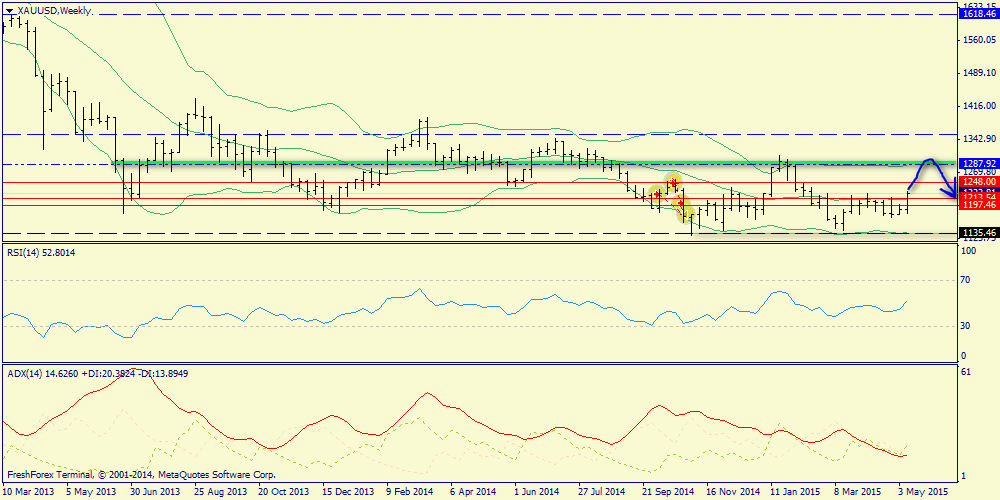Viewport: 1000px width, 500px height.
Task: Click the 21 Sep 2014 date label
Action: [667, 492]
